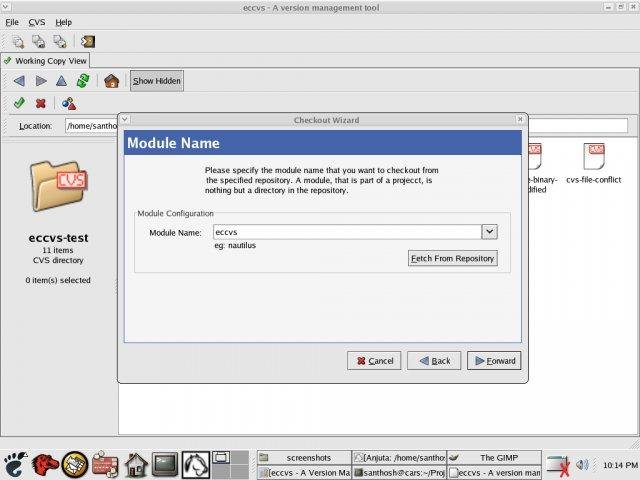This screenshot has height=480, width=640.
Task: Click the 10:14 PM clock
Action: pyautogui.click(x=620, y=465)
